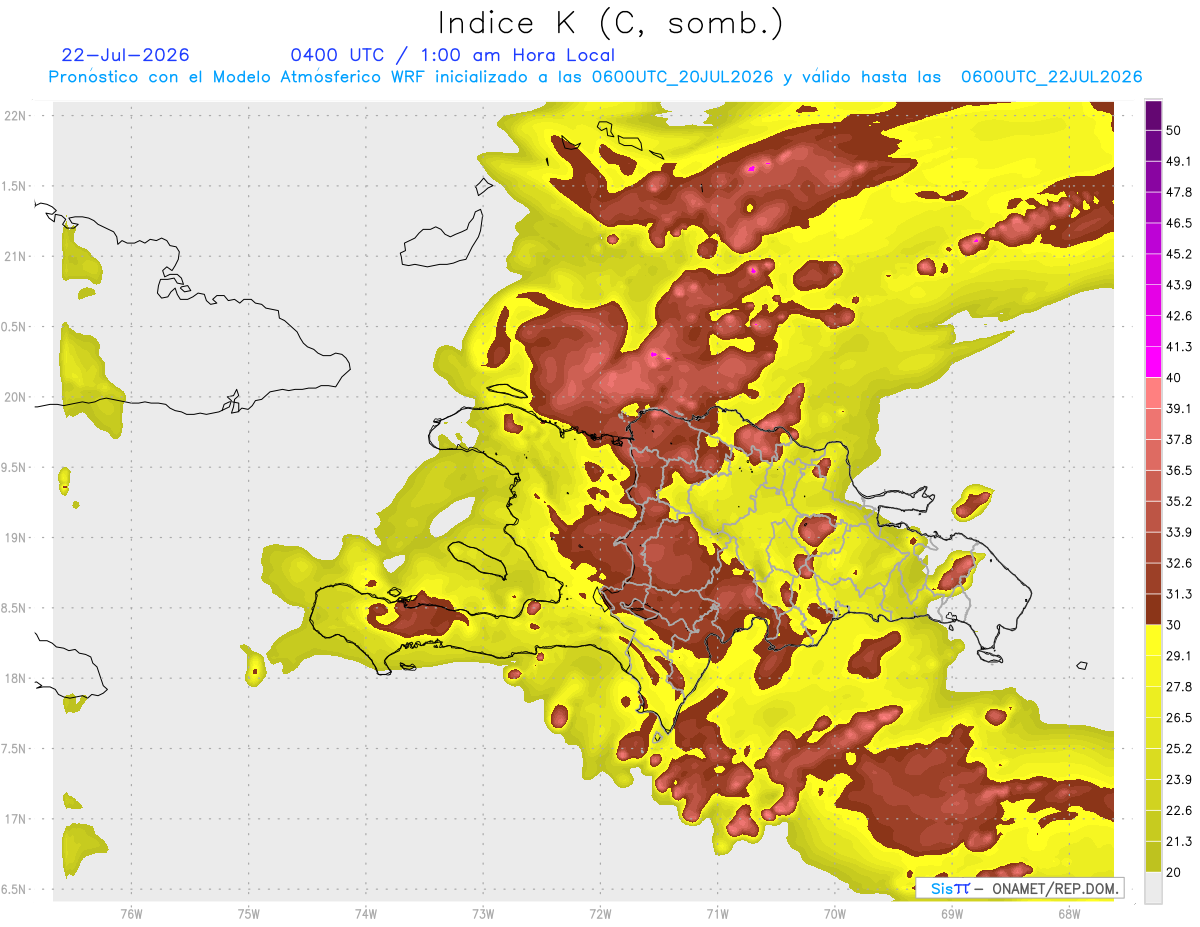
Task: Click the legend value "25.2"
Action: pos(1180,749)
